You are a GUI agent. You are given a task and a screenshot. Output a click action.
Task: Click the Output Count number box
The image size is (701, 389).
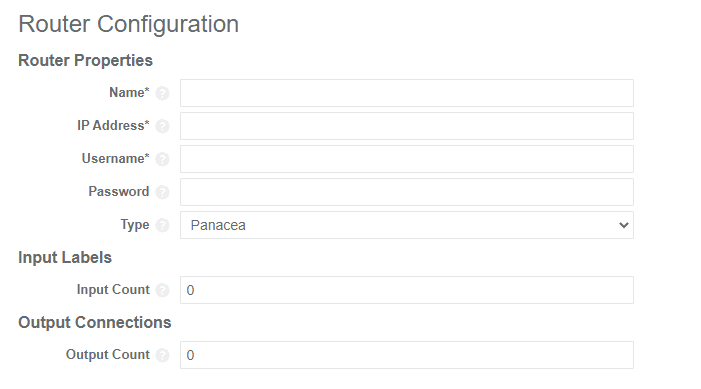coord(407,355)
